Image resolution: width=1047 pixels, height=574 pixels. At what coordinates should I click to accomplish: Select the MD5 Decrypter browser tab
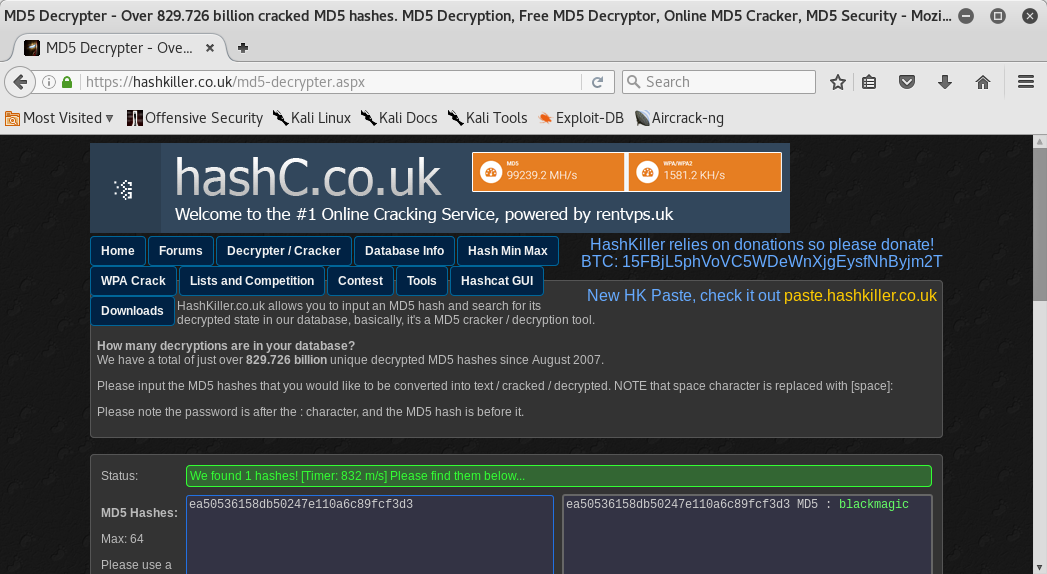(x=118, y=47)
